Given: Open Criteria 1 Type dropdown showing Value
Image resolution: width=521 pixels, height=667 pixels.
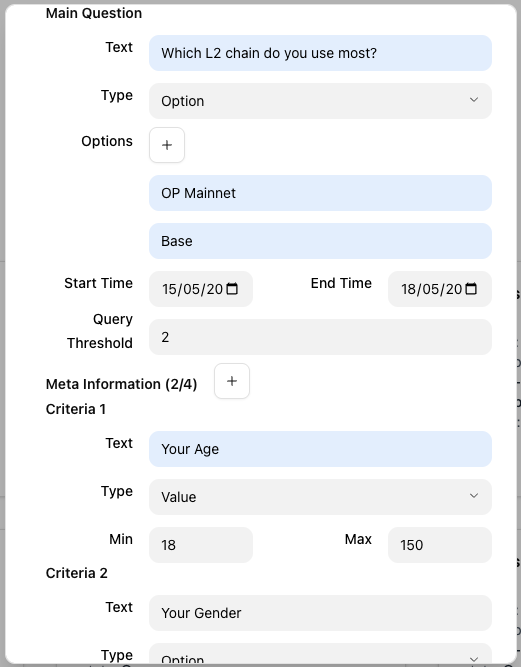Looking at the screenshot, I should tap(320, 497).
